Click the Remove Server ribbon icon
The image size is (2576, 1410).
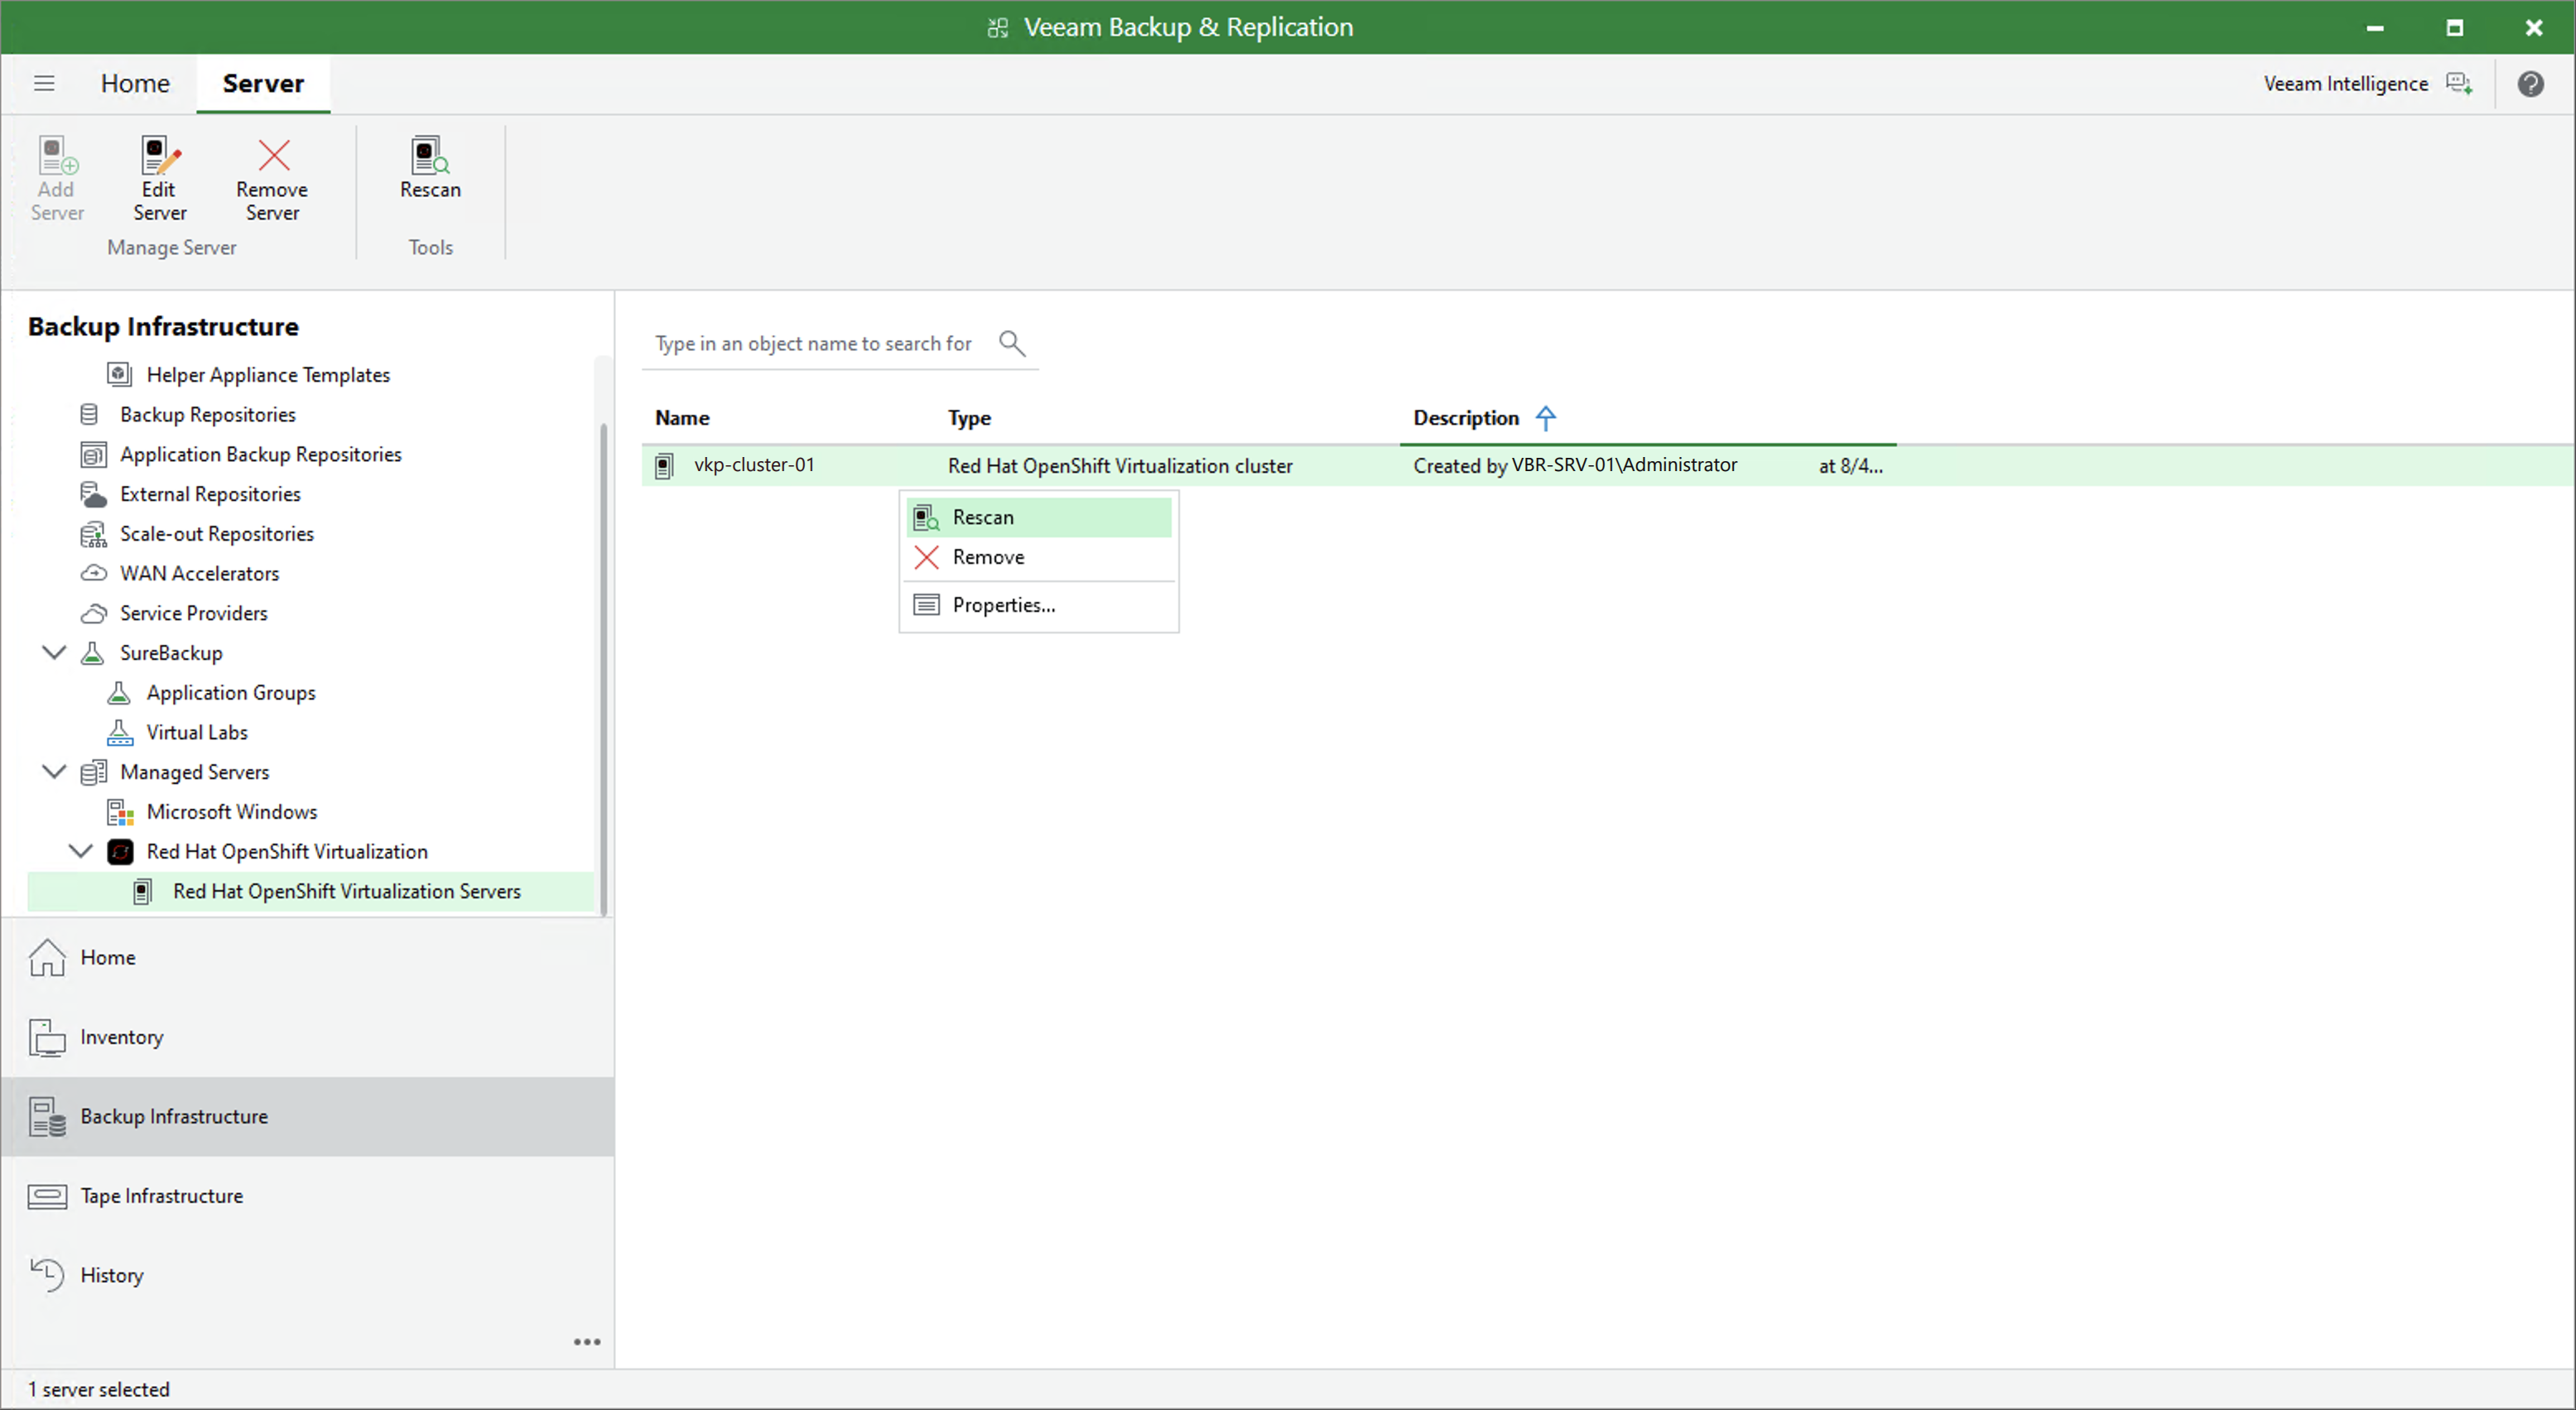[273, 156]
